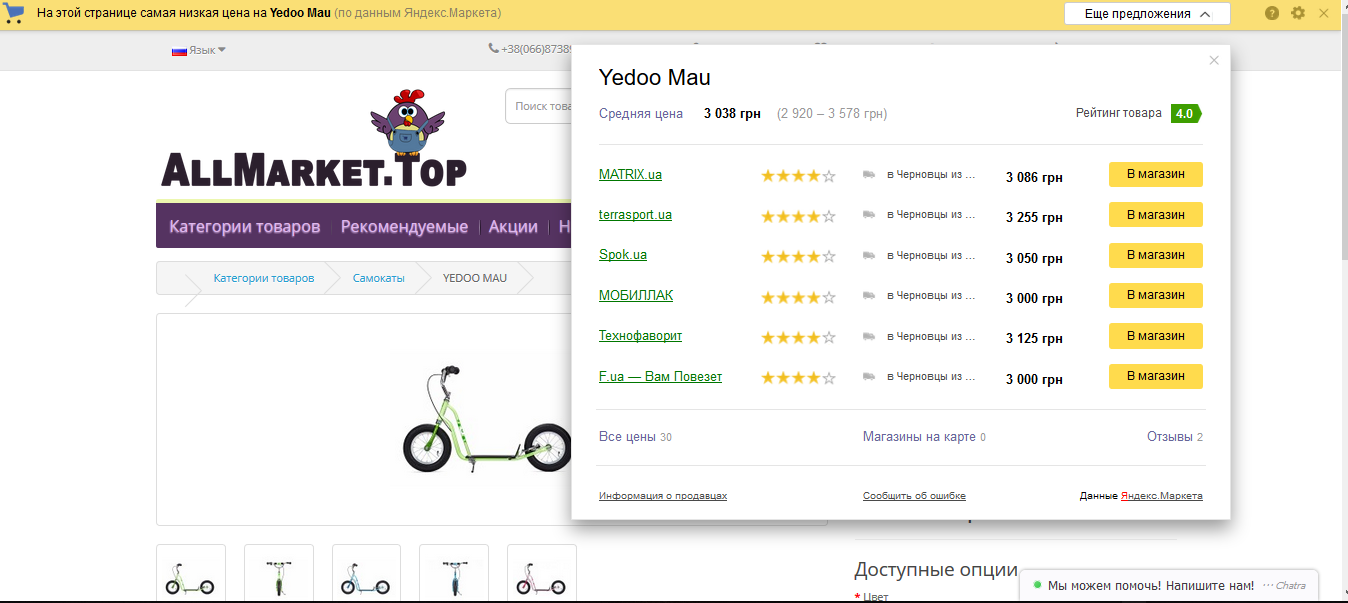Viewport: 1348px width, 603px height.
Task: Click delivery truck icon in Технофаворит row
Action: 869,336
